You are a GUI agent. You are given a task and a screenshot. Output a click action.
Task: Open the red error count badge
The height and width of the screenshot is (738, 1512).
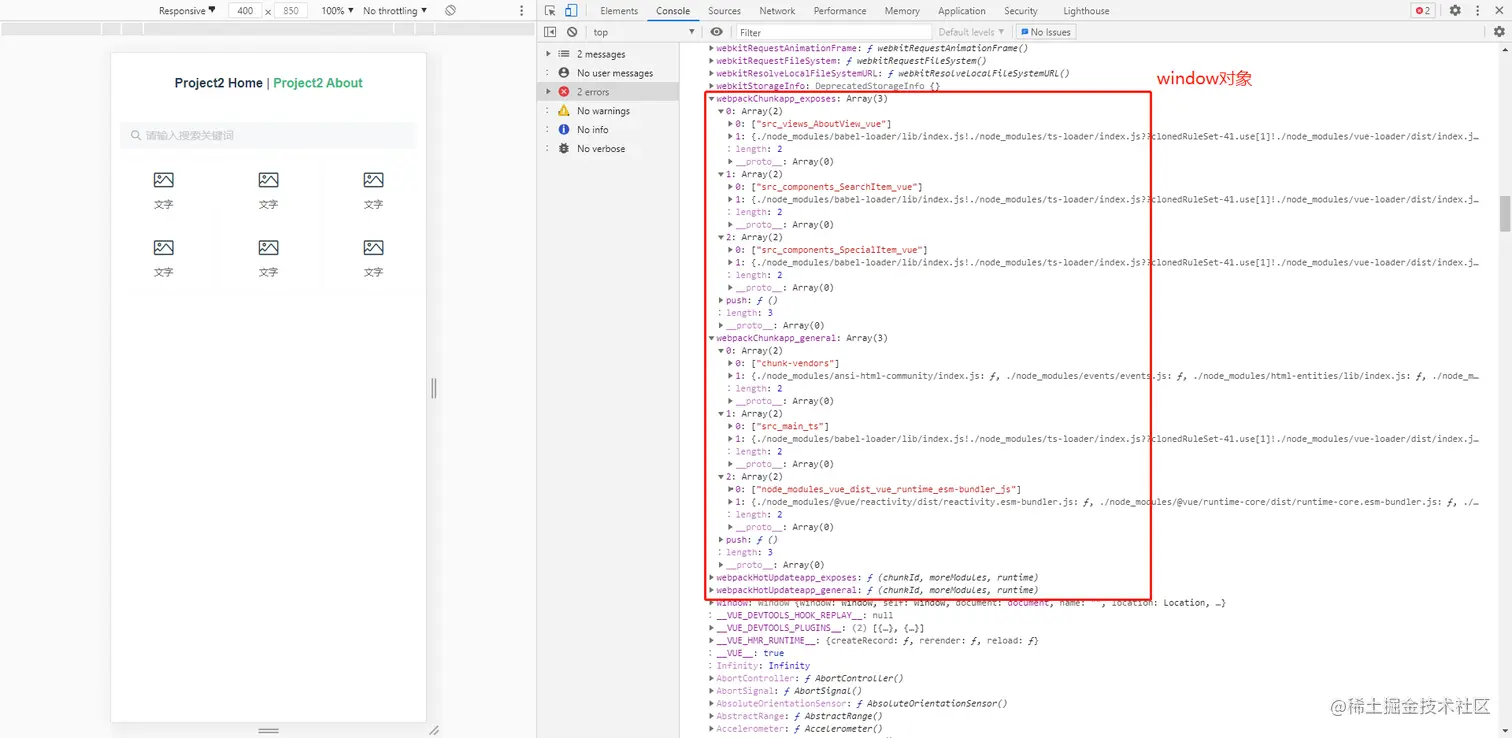point(1422,11)
